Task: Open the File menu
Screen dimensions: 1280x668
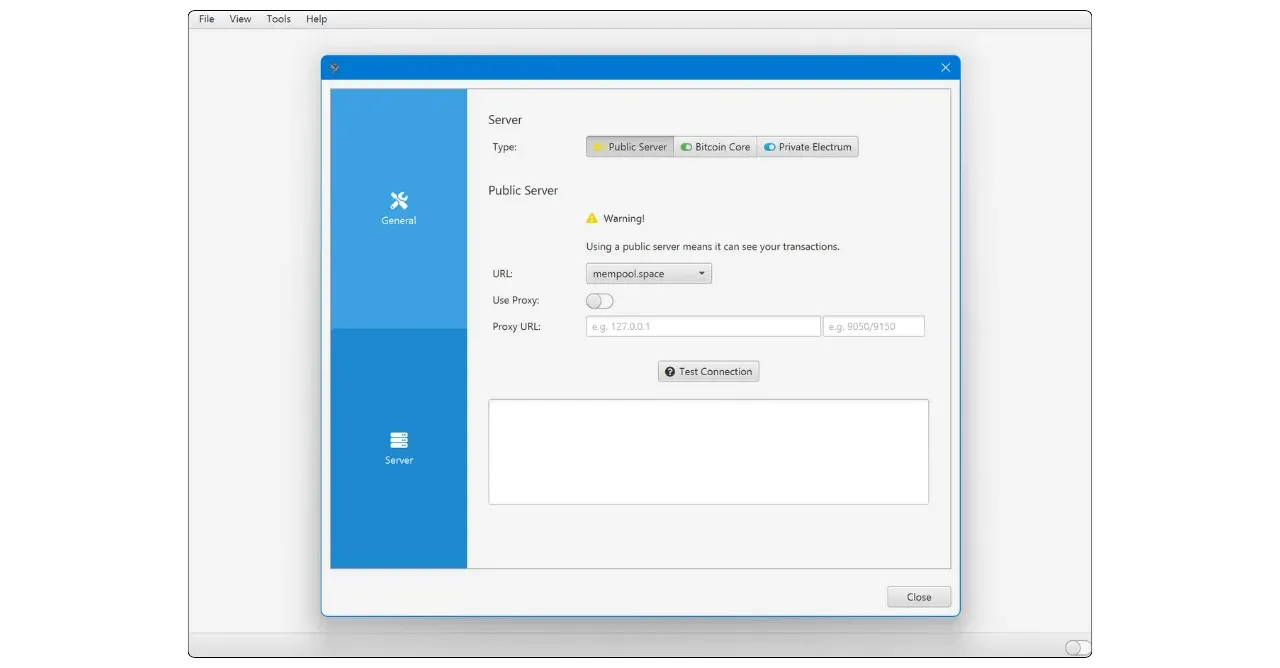Action: (206, 19)
